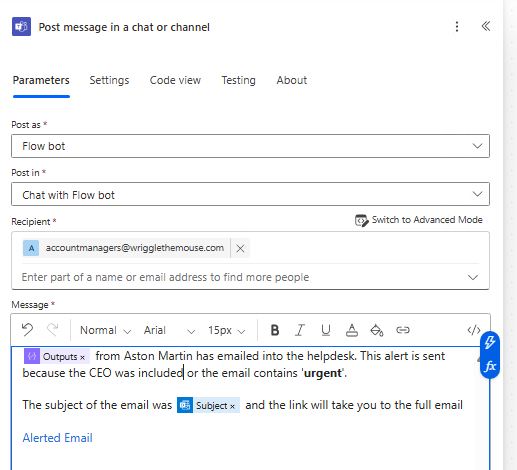Click the 'Post message in a chat or channel' title
Image resolution: width=517 pixels, height=470 pixels.
pos(124,27)
